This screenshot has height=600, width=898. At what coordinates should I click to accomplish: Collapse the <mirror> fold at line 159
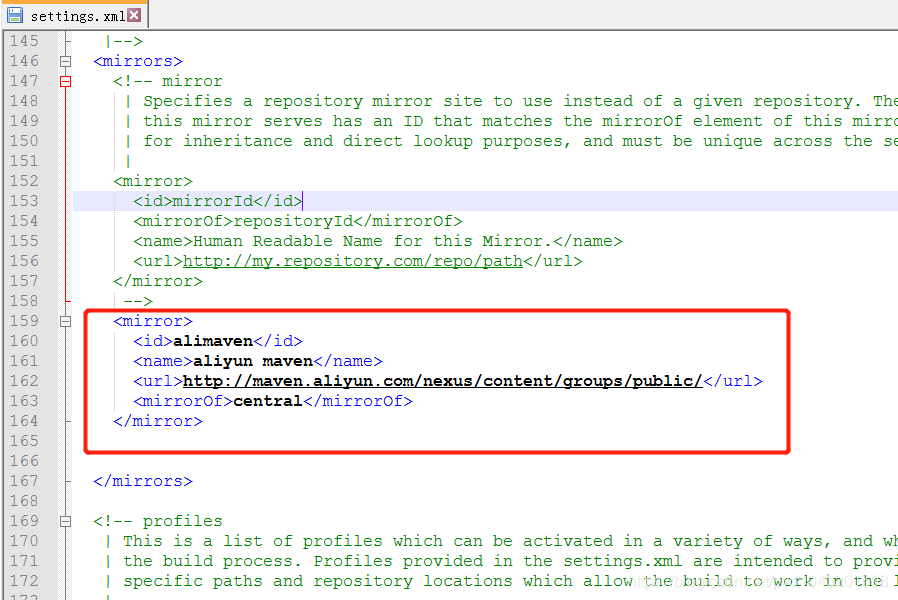[65, 321]
